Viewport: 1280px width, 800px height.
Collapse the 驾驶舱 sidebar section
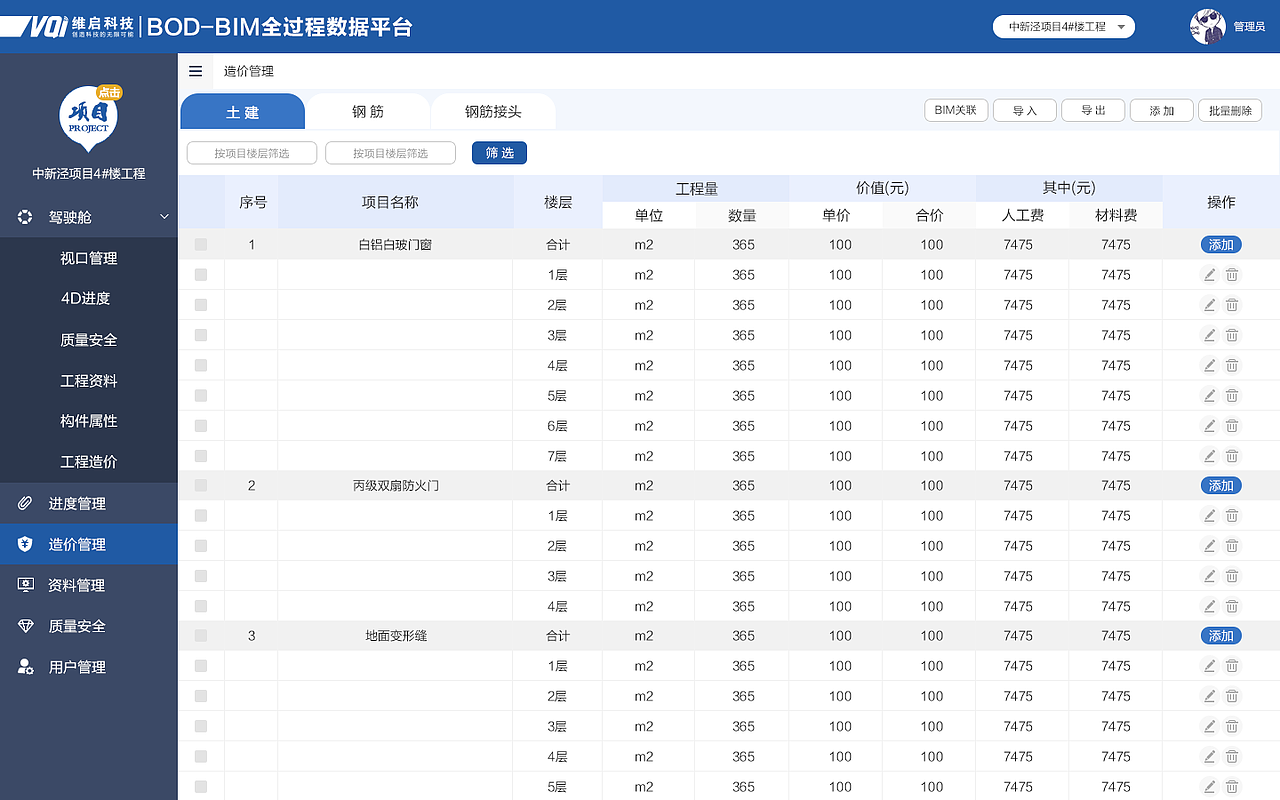[x=162, y=216]
